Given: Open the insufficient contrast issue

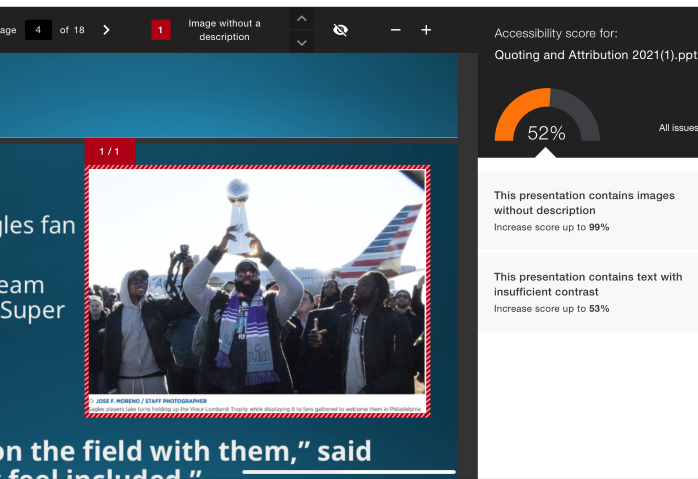Looking at the screenshot, I should click(x=587, y=292).
